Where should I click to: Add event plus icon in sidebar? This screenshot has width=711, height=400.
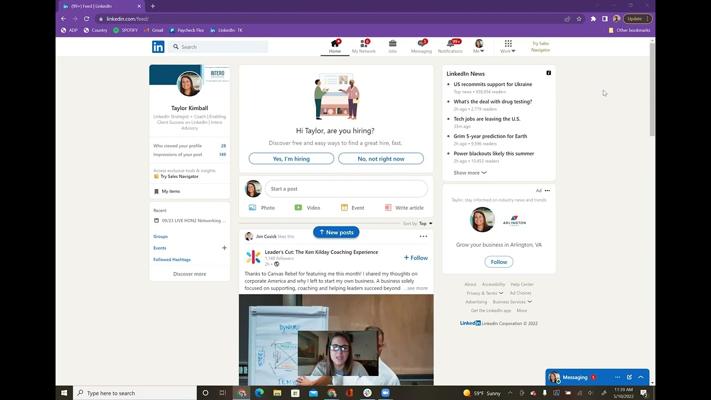224,248
